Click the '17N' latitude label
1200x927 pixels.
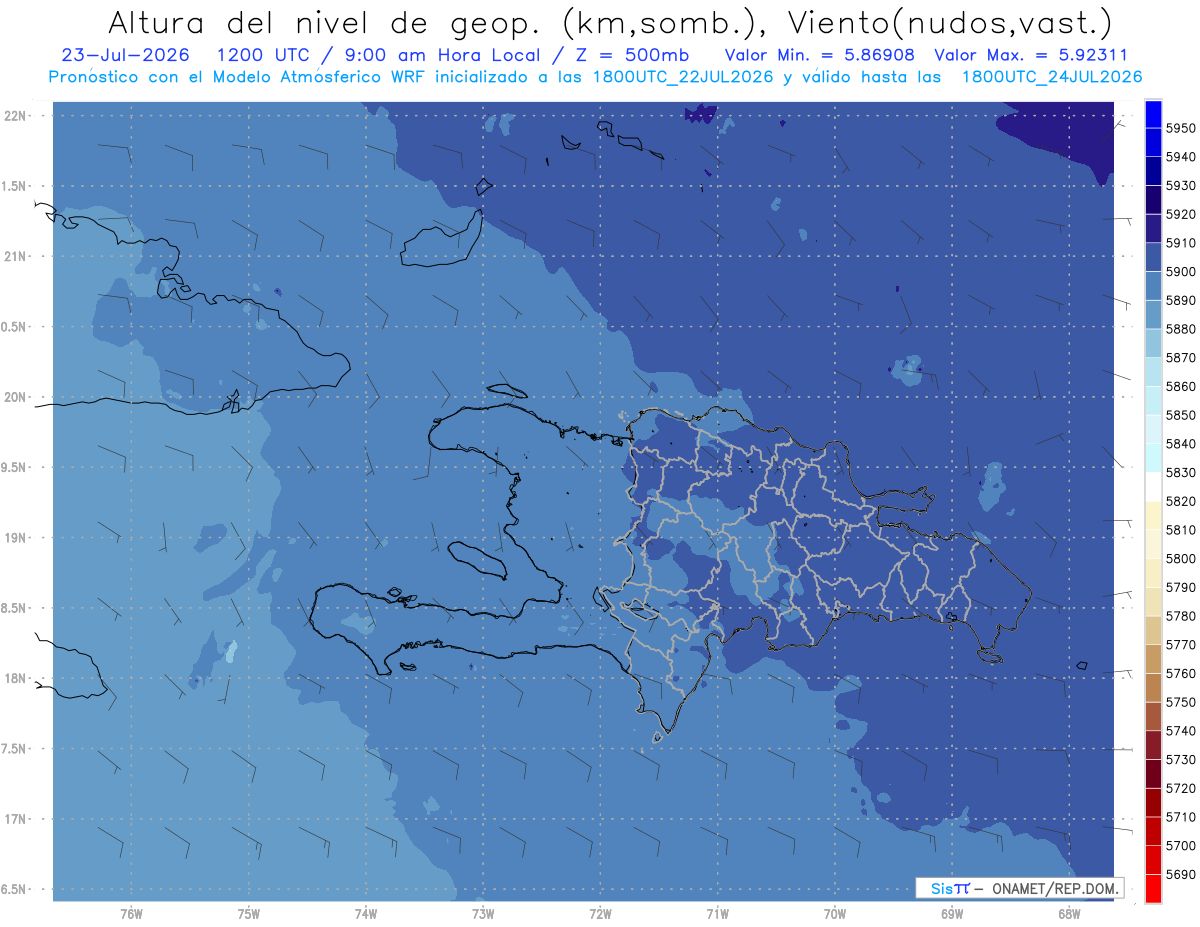[15, 819]
